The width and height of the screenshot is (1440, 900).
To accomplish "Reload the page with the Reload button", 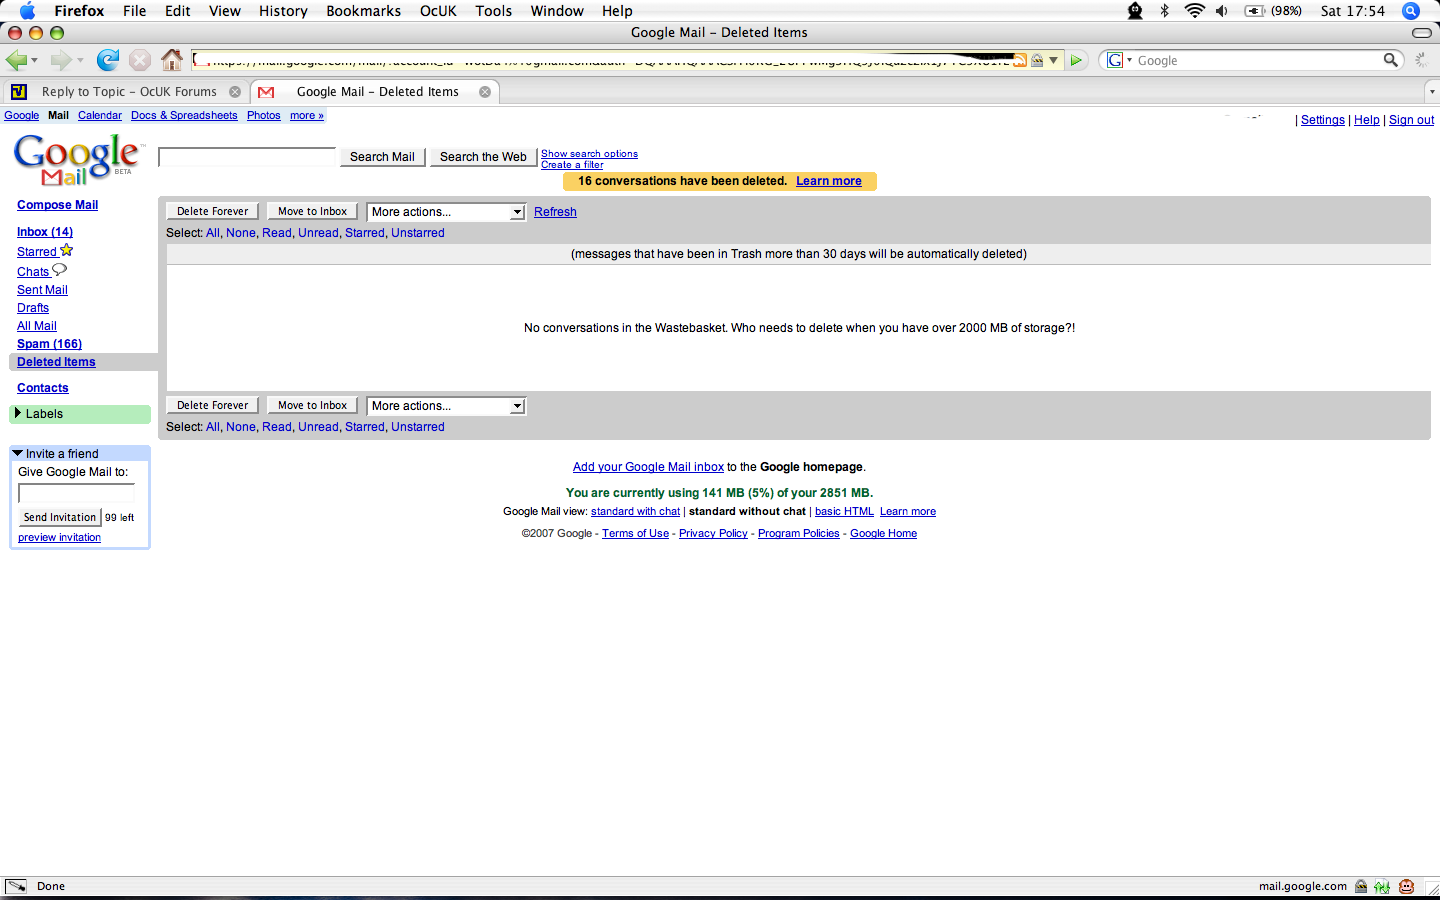I will tap(108, 60).
